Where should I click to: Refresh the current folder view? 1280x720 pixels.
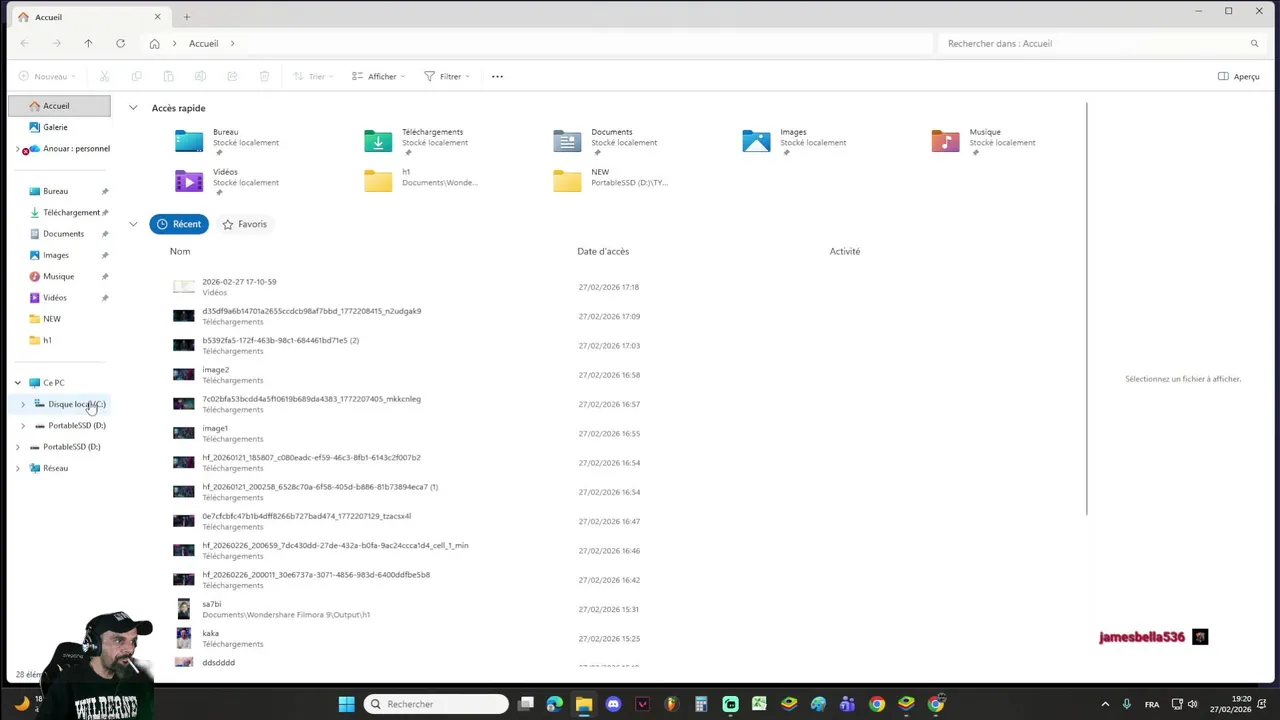(x=120, y=43)
